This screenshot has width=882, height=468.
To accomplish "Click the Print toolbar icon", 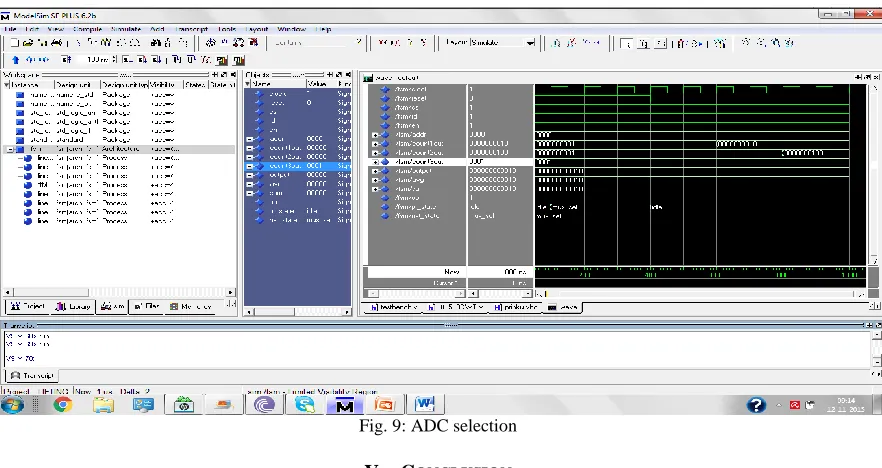I will coord(57,42).
